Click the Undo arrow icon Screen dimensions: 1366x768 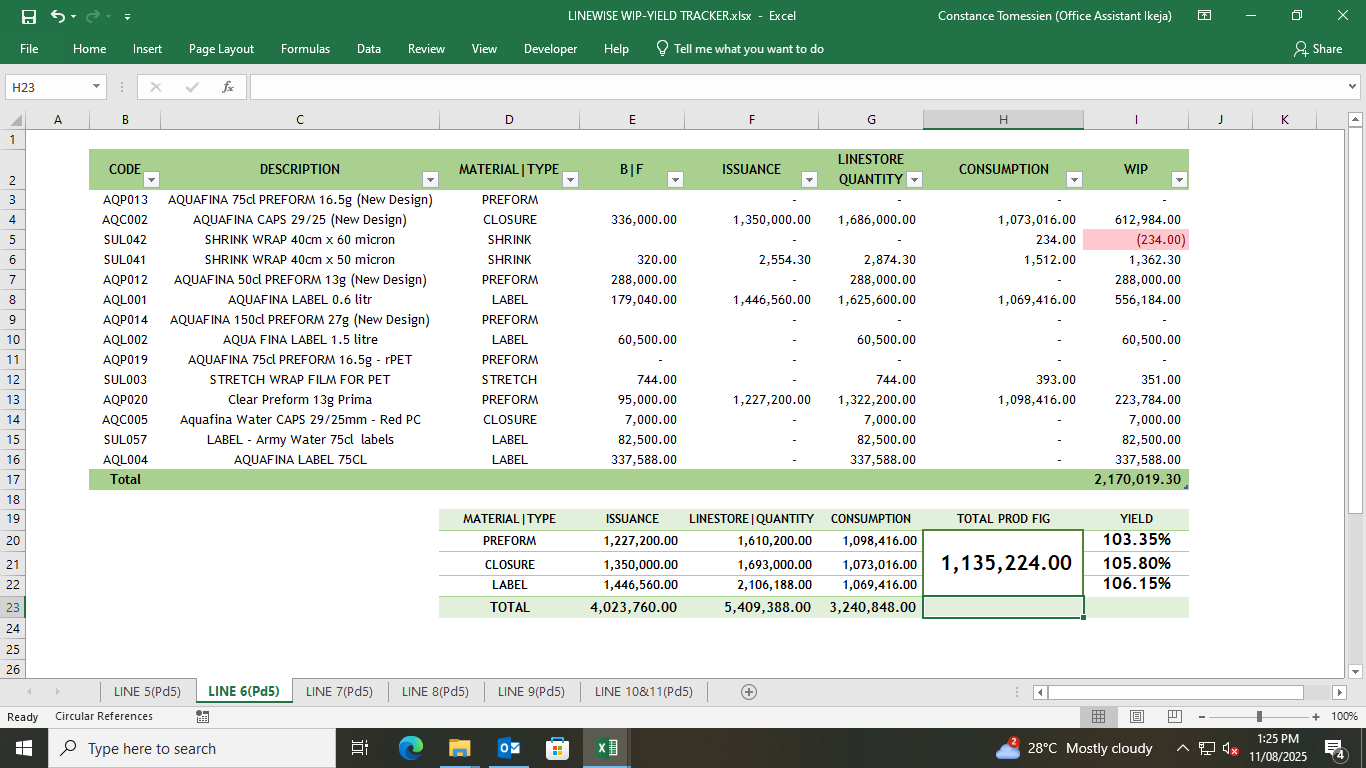57,16
